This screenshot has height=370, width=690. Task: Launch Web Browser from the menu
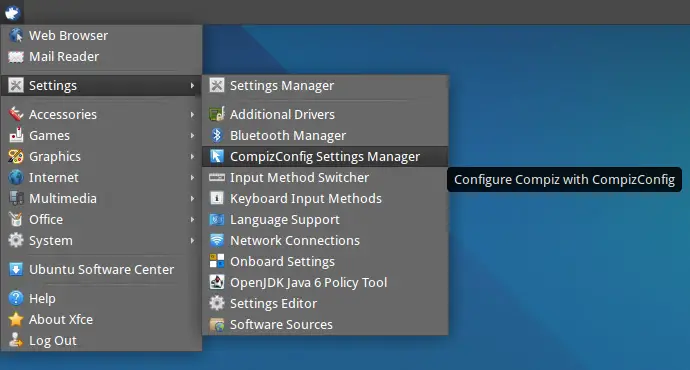[102, 35]
